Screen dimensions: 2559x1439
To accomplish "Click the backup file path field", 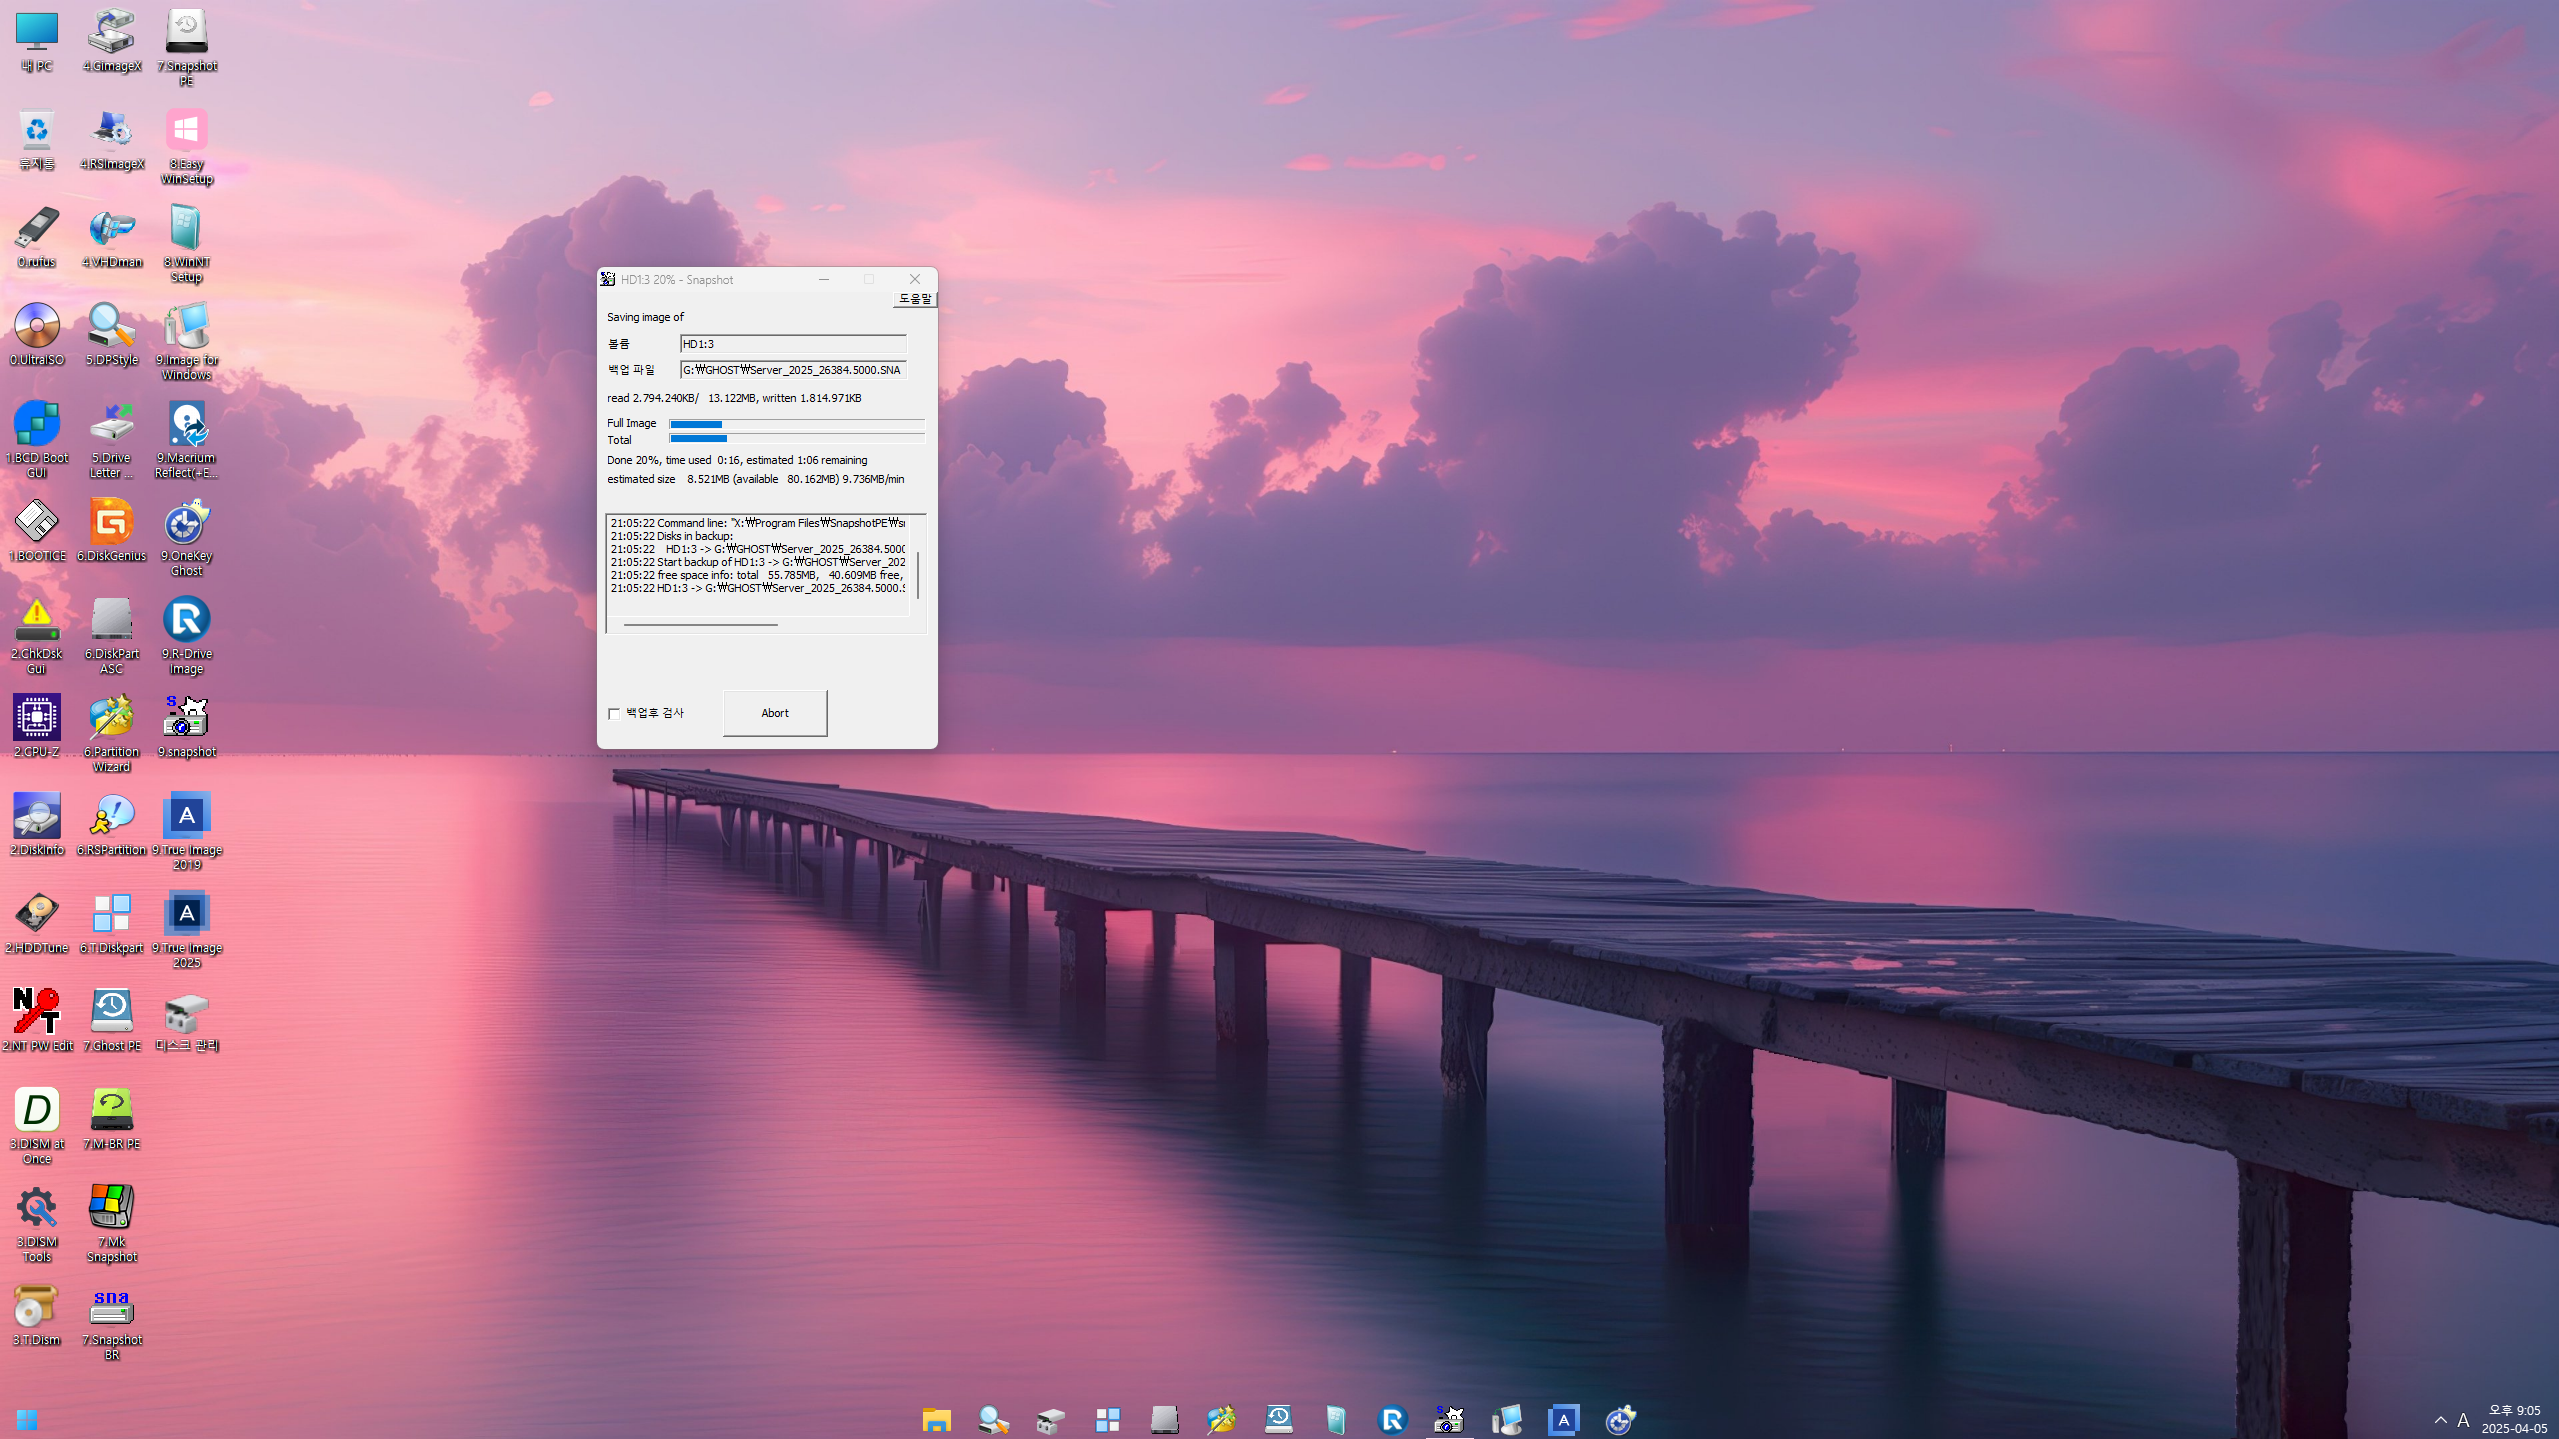I will click(x=792, y=370).
